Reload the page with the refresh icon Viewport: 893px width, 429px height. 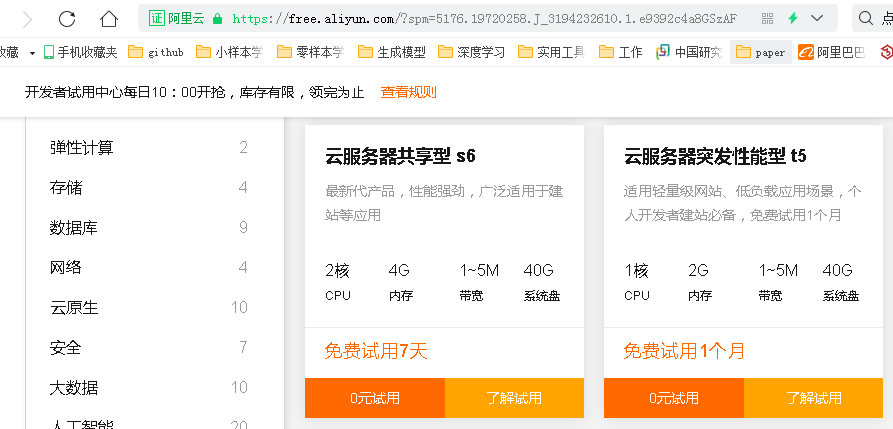click(67, 19)
